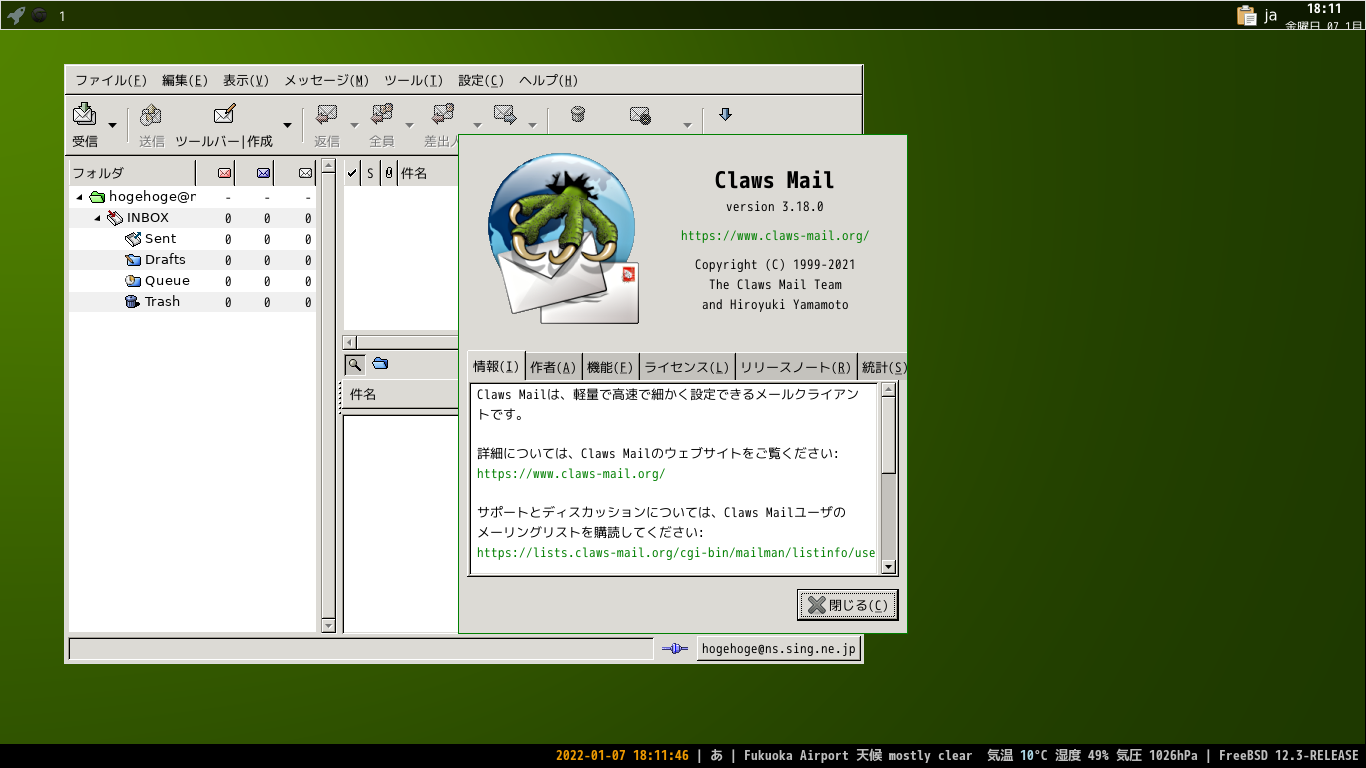Open the 編集(E) menu

click(x=185, y=81)
